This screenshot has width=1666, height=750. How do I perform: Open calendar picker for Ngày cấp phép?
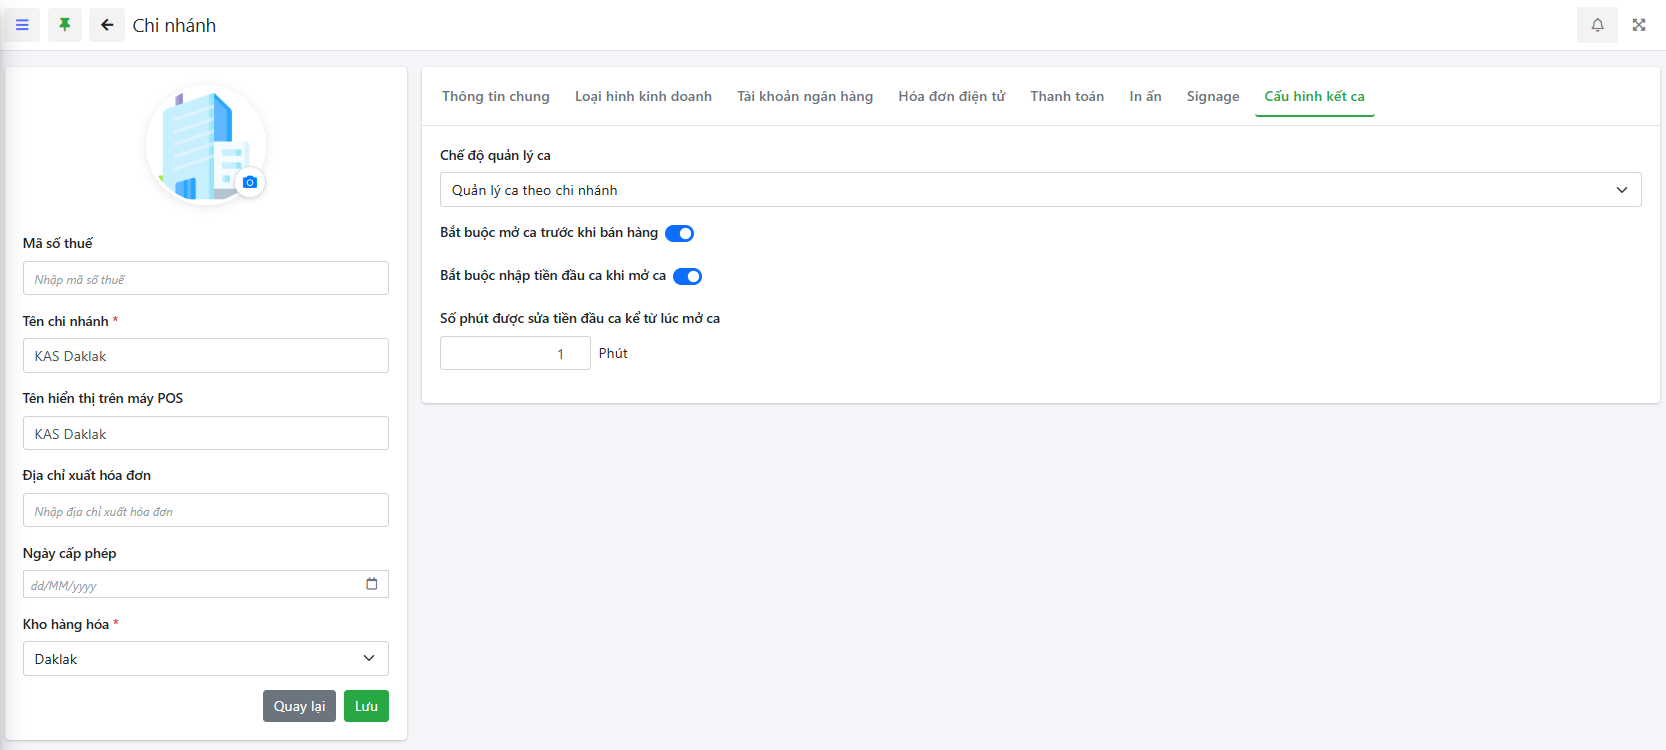click(x=372, y=584)
